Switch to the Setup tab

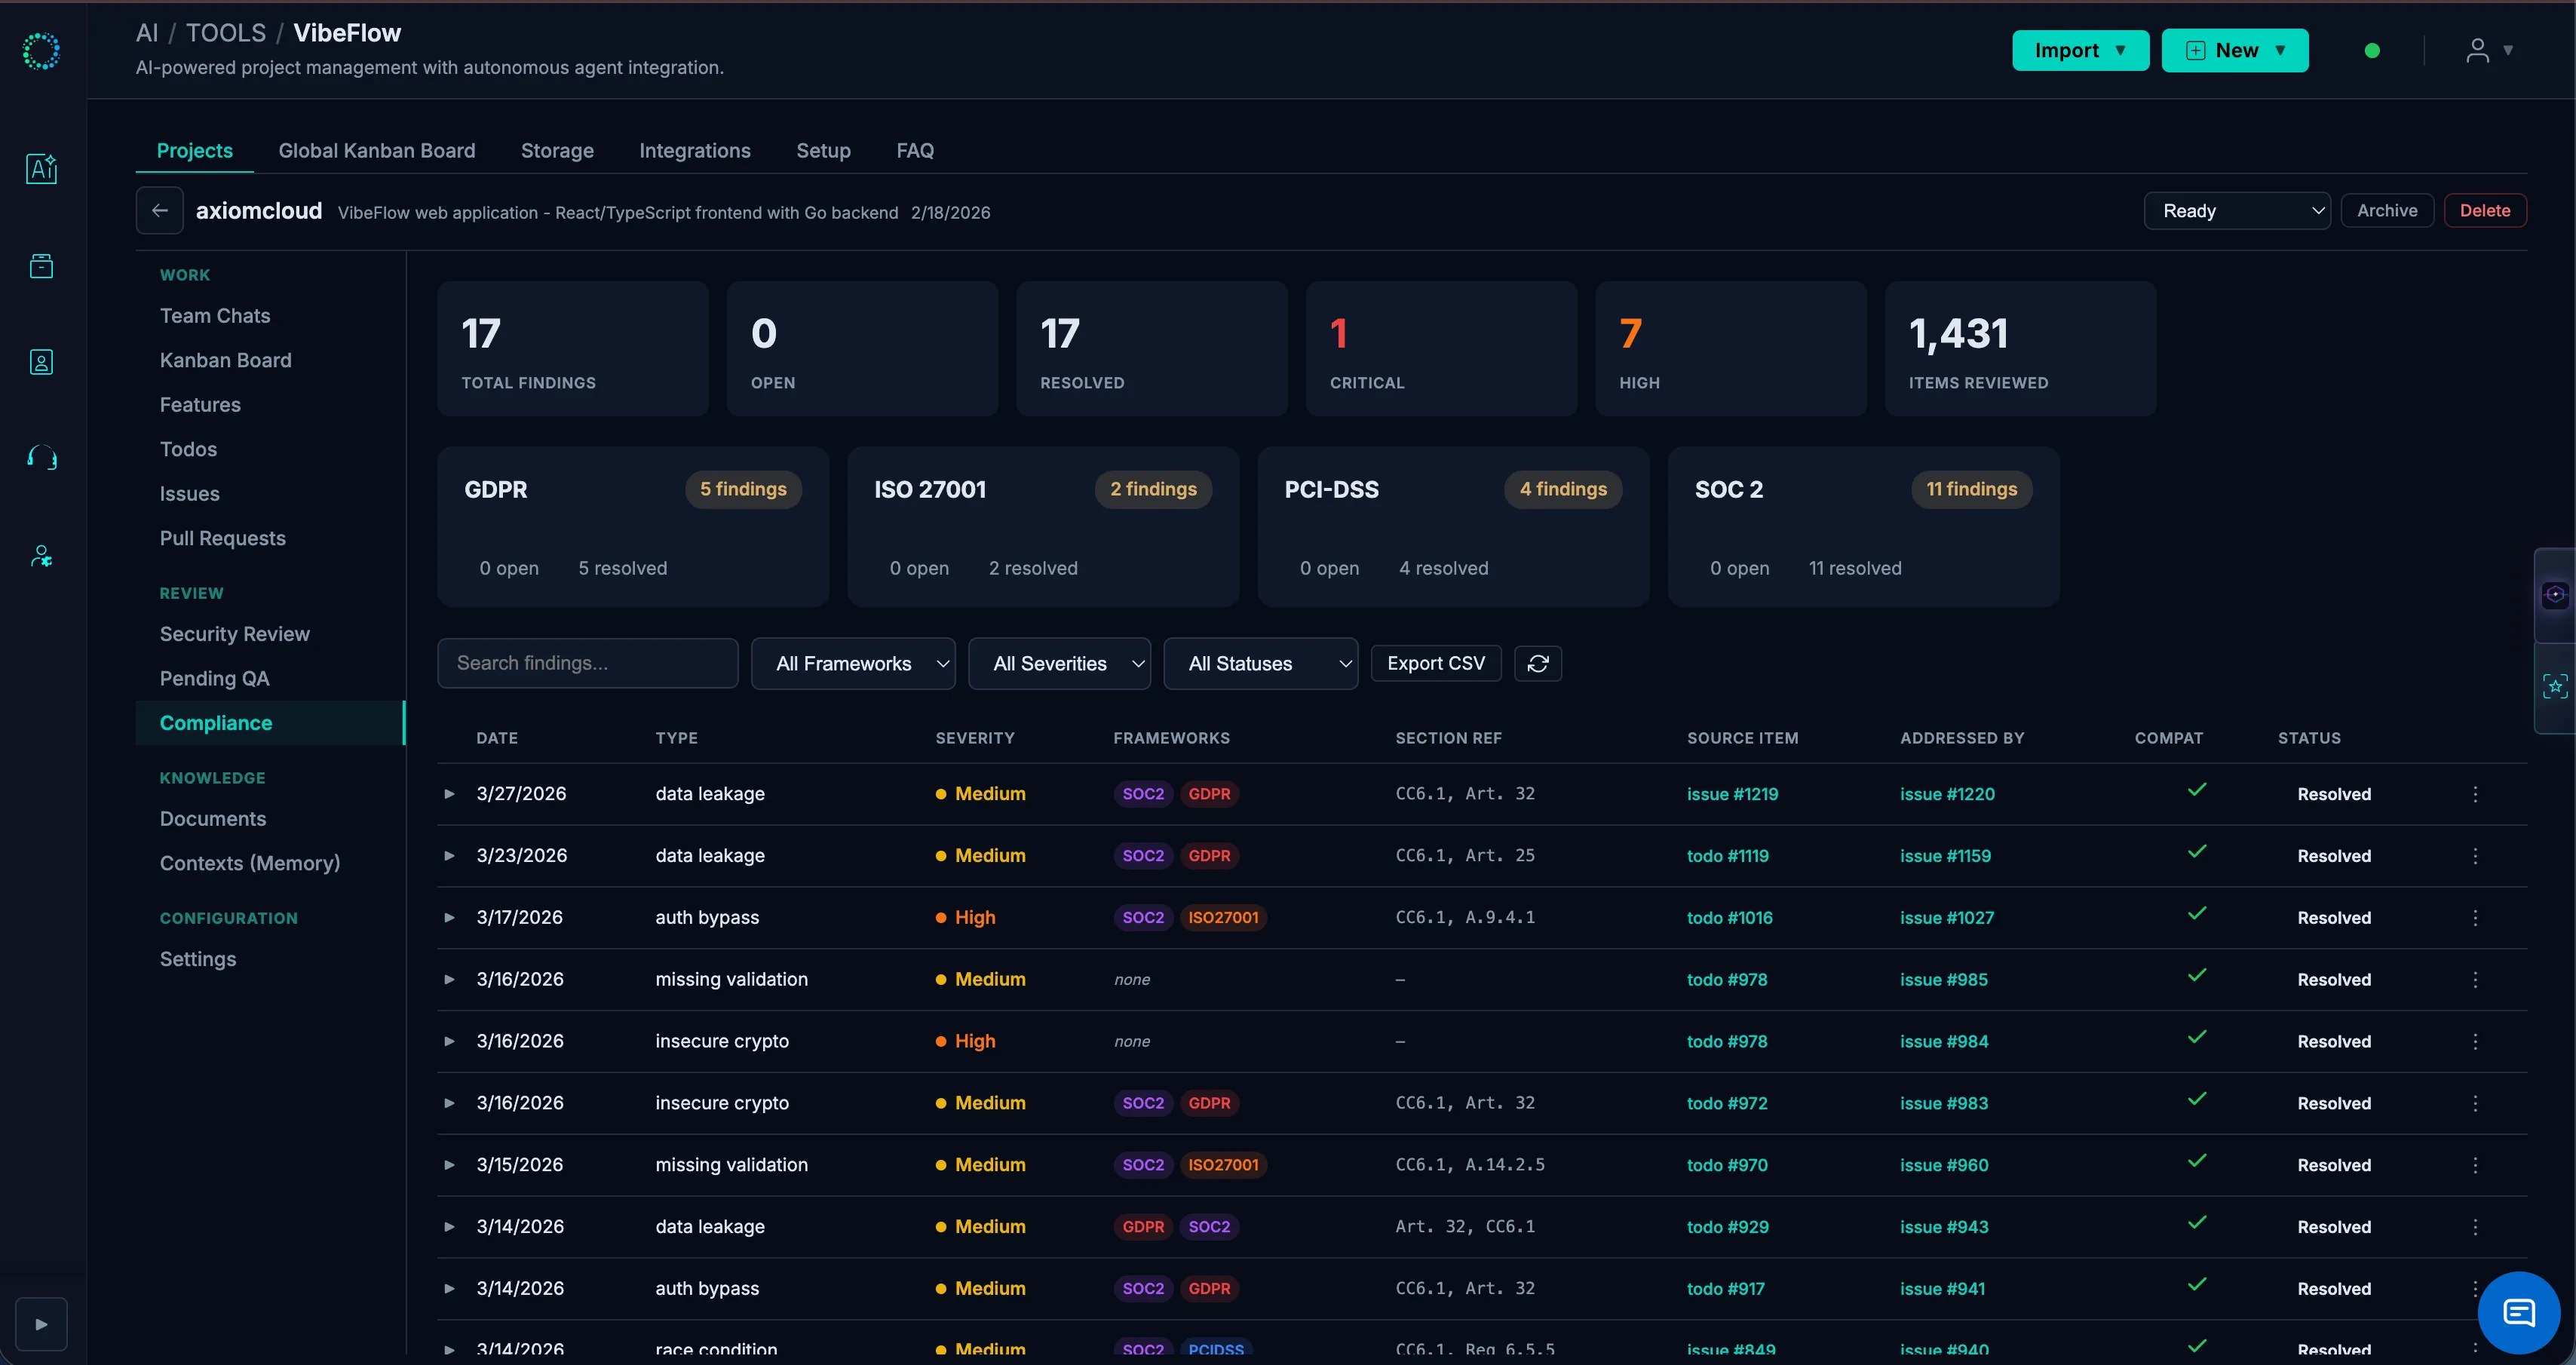pos(823,150)
